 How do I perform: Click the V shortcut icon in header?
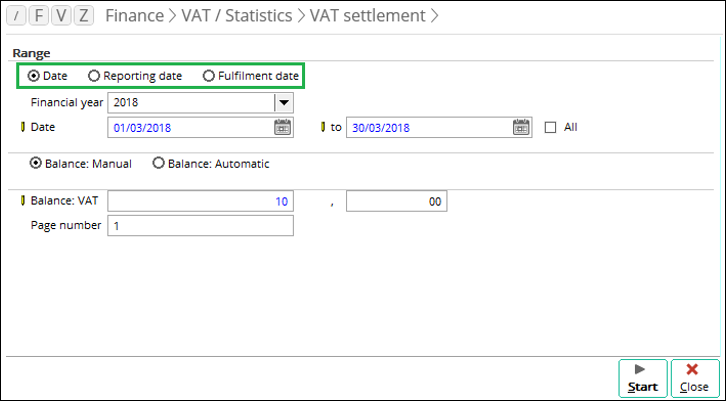(62, 16)
